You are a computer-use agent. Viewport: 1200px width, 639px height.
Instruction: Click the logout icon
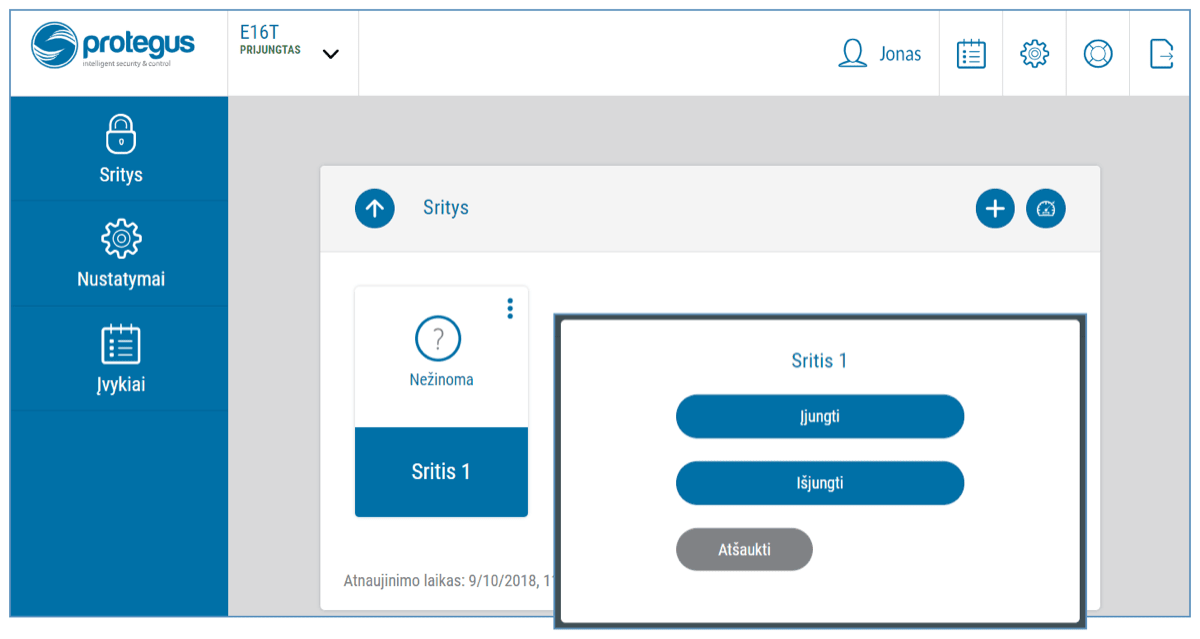(x=1161, y=54)
